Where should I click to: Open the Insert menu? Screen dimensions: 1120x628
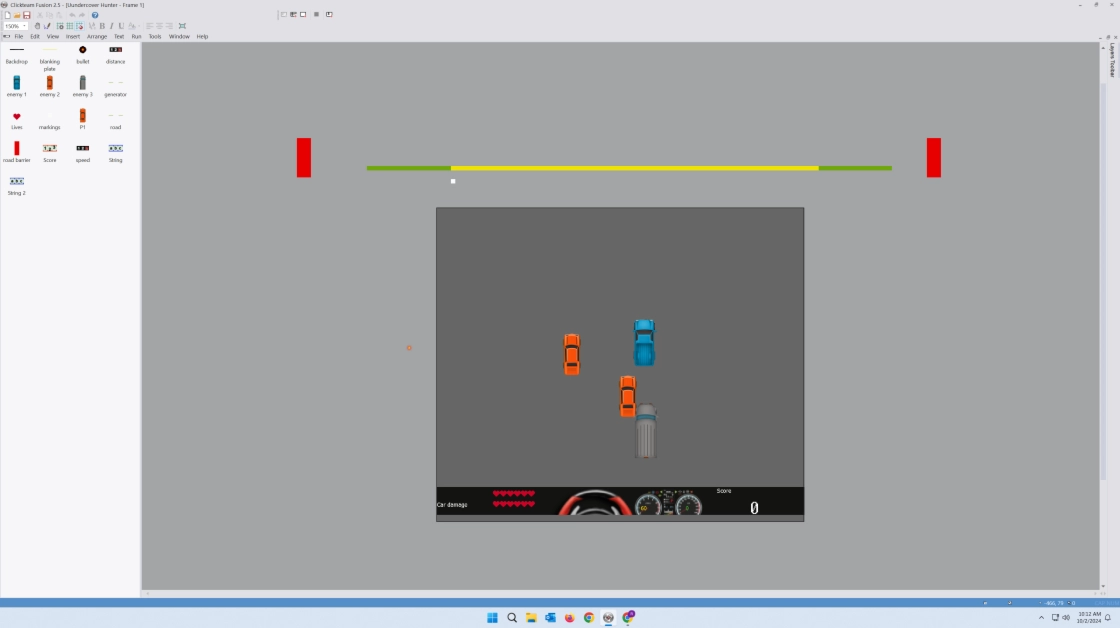tap(73, 36)
